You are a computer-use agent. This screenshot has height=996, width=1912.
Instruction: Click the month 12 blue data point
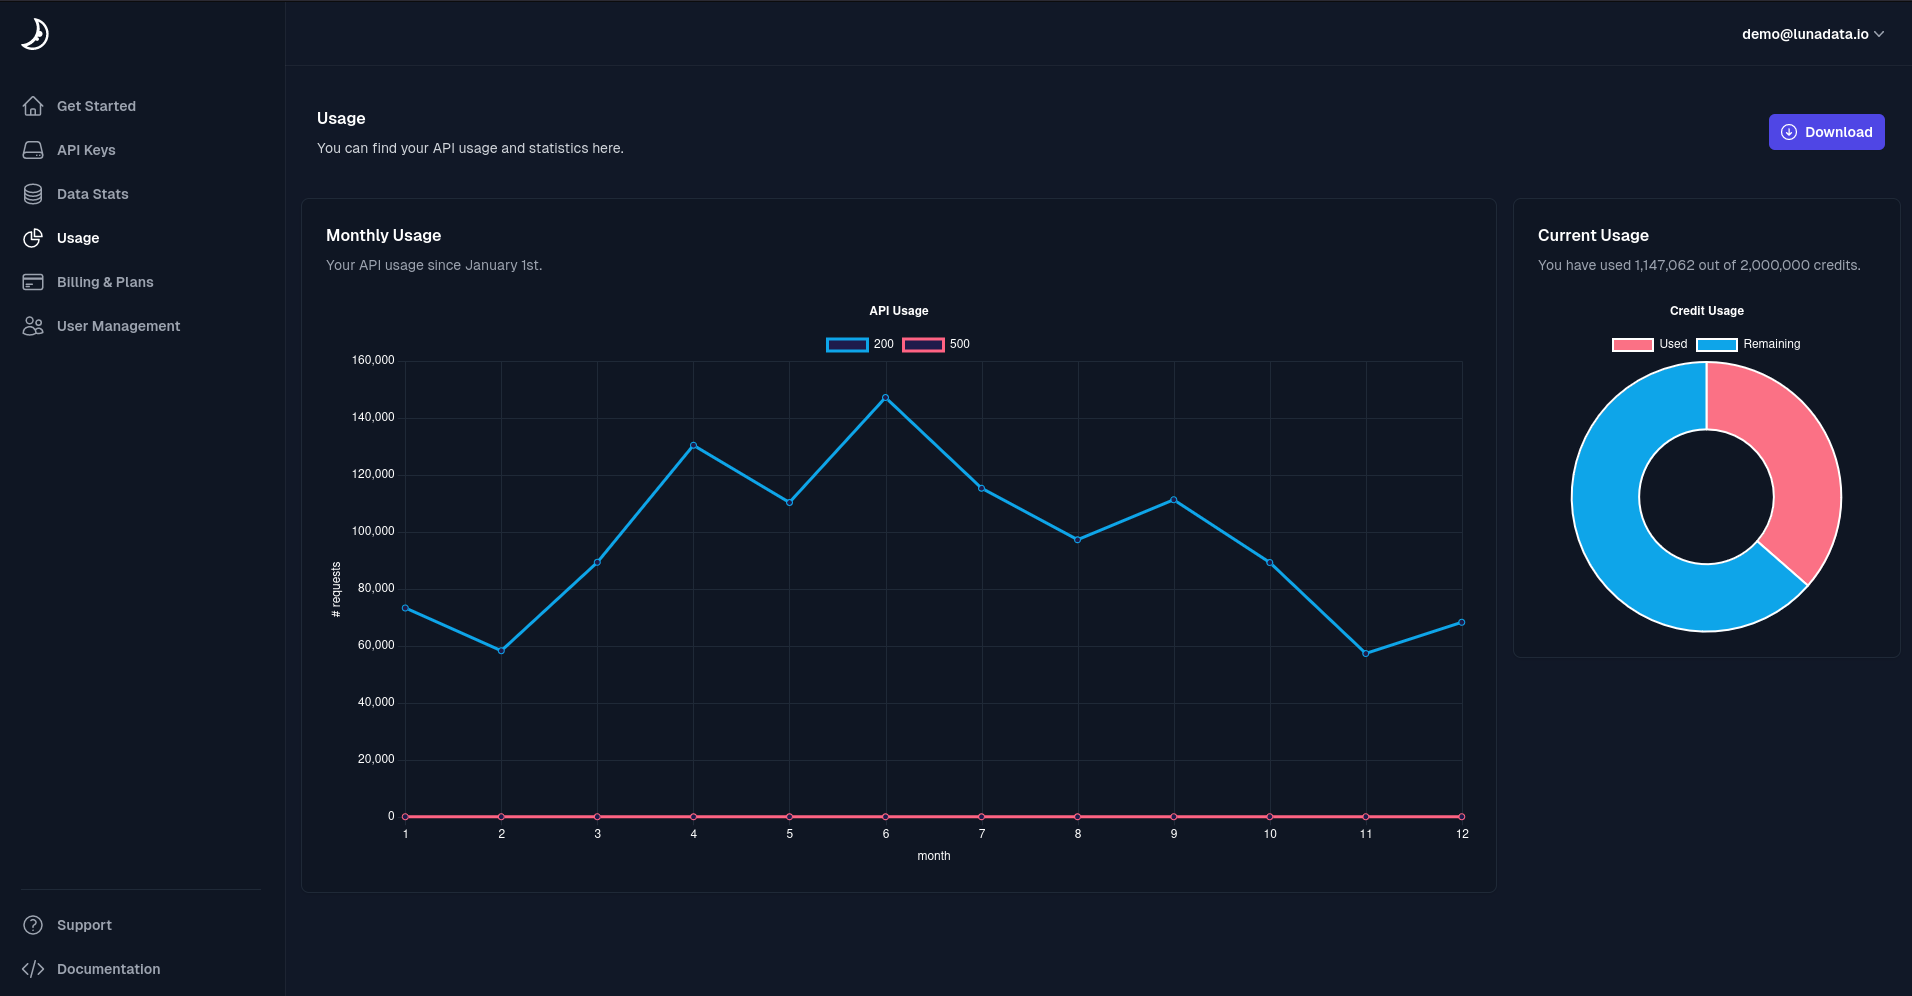pos(1462,623)
